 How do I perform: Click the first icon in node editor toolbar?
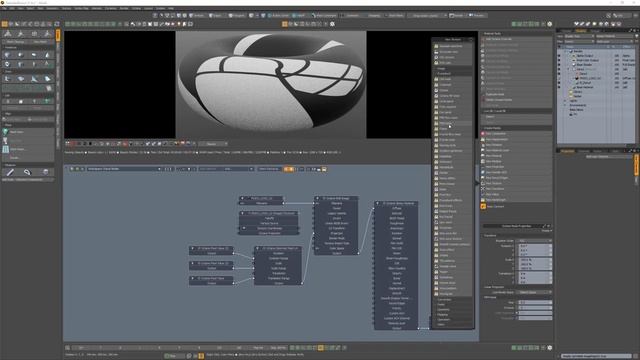[x=72, y=169]
